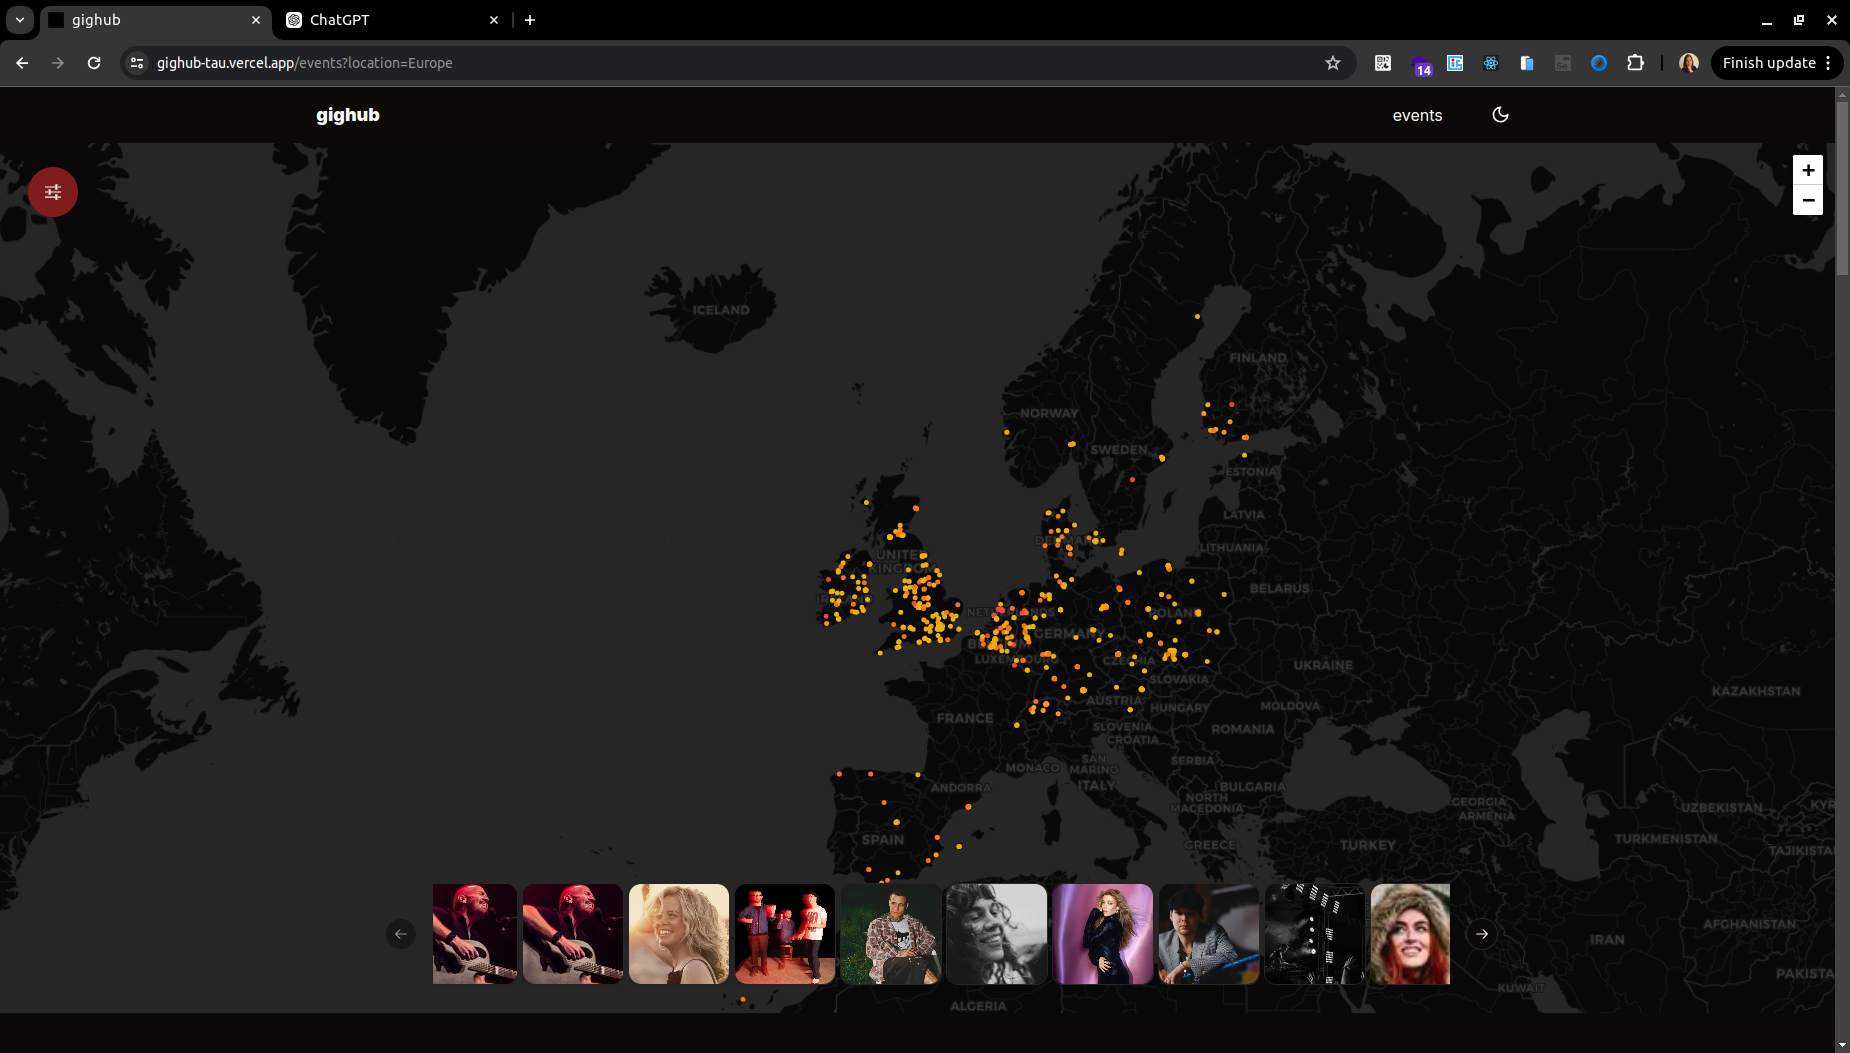Screen dimensions: 1850x1053
Task: Click the page vertical scrollbar
Action: (1842, 187)
